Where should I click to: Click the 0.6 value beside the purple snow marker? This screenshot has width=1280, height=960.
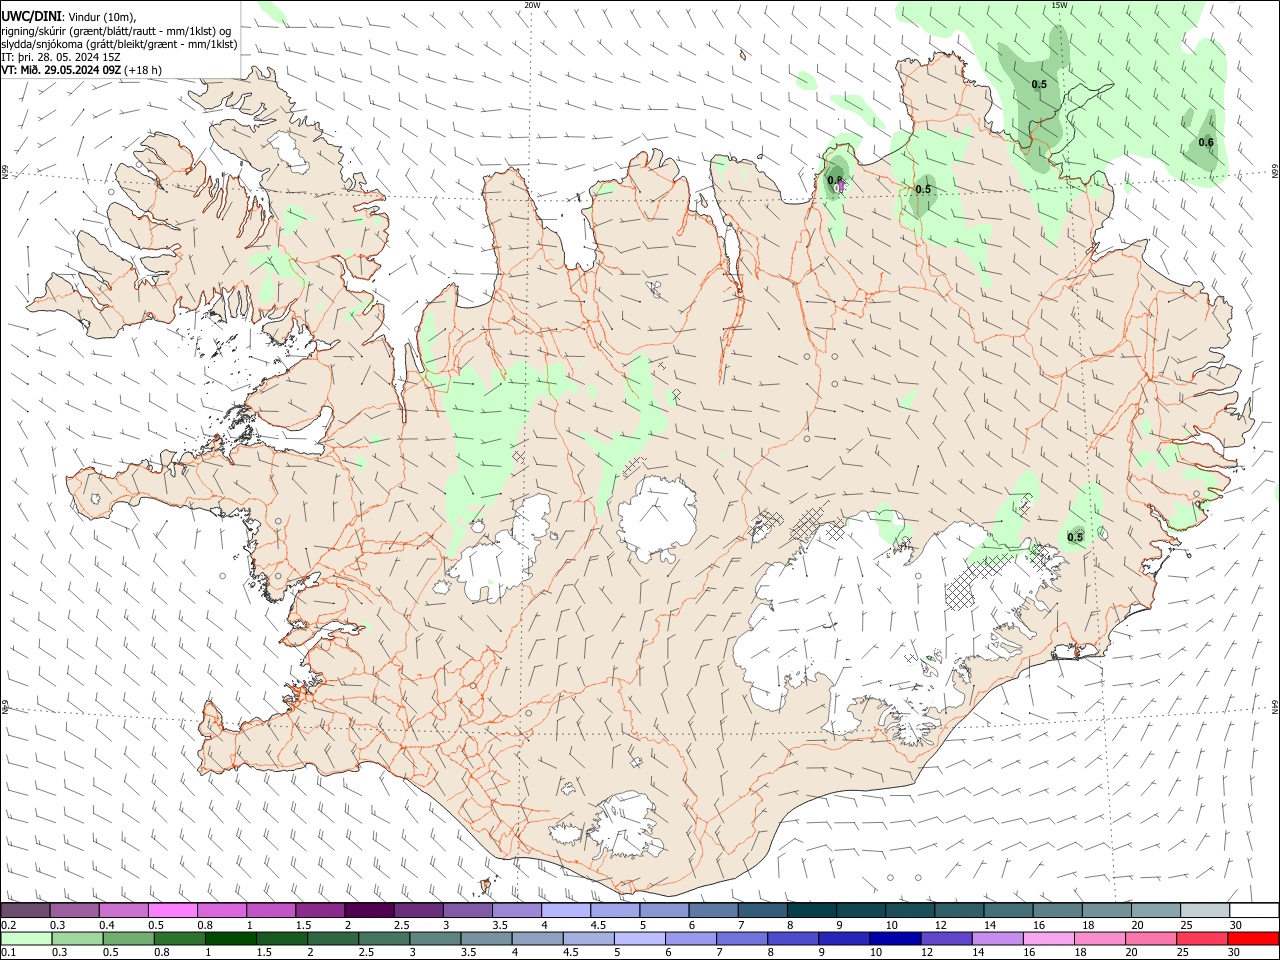[835, 180]
